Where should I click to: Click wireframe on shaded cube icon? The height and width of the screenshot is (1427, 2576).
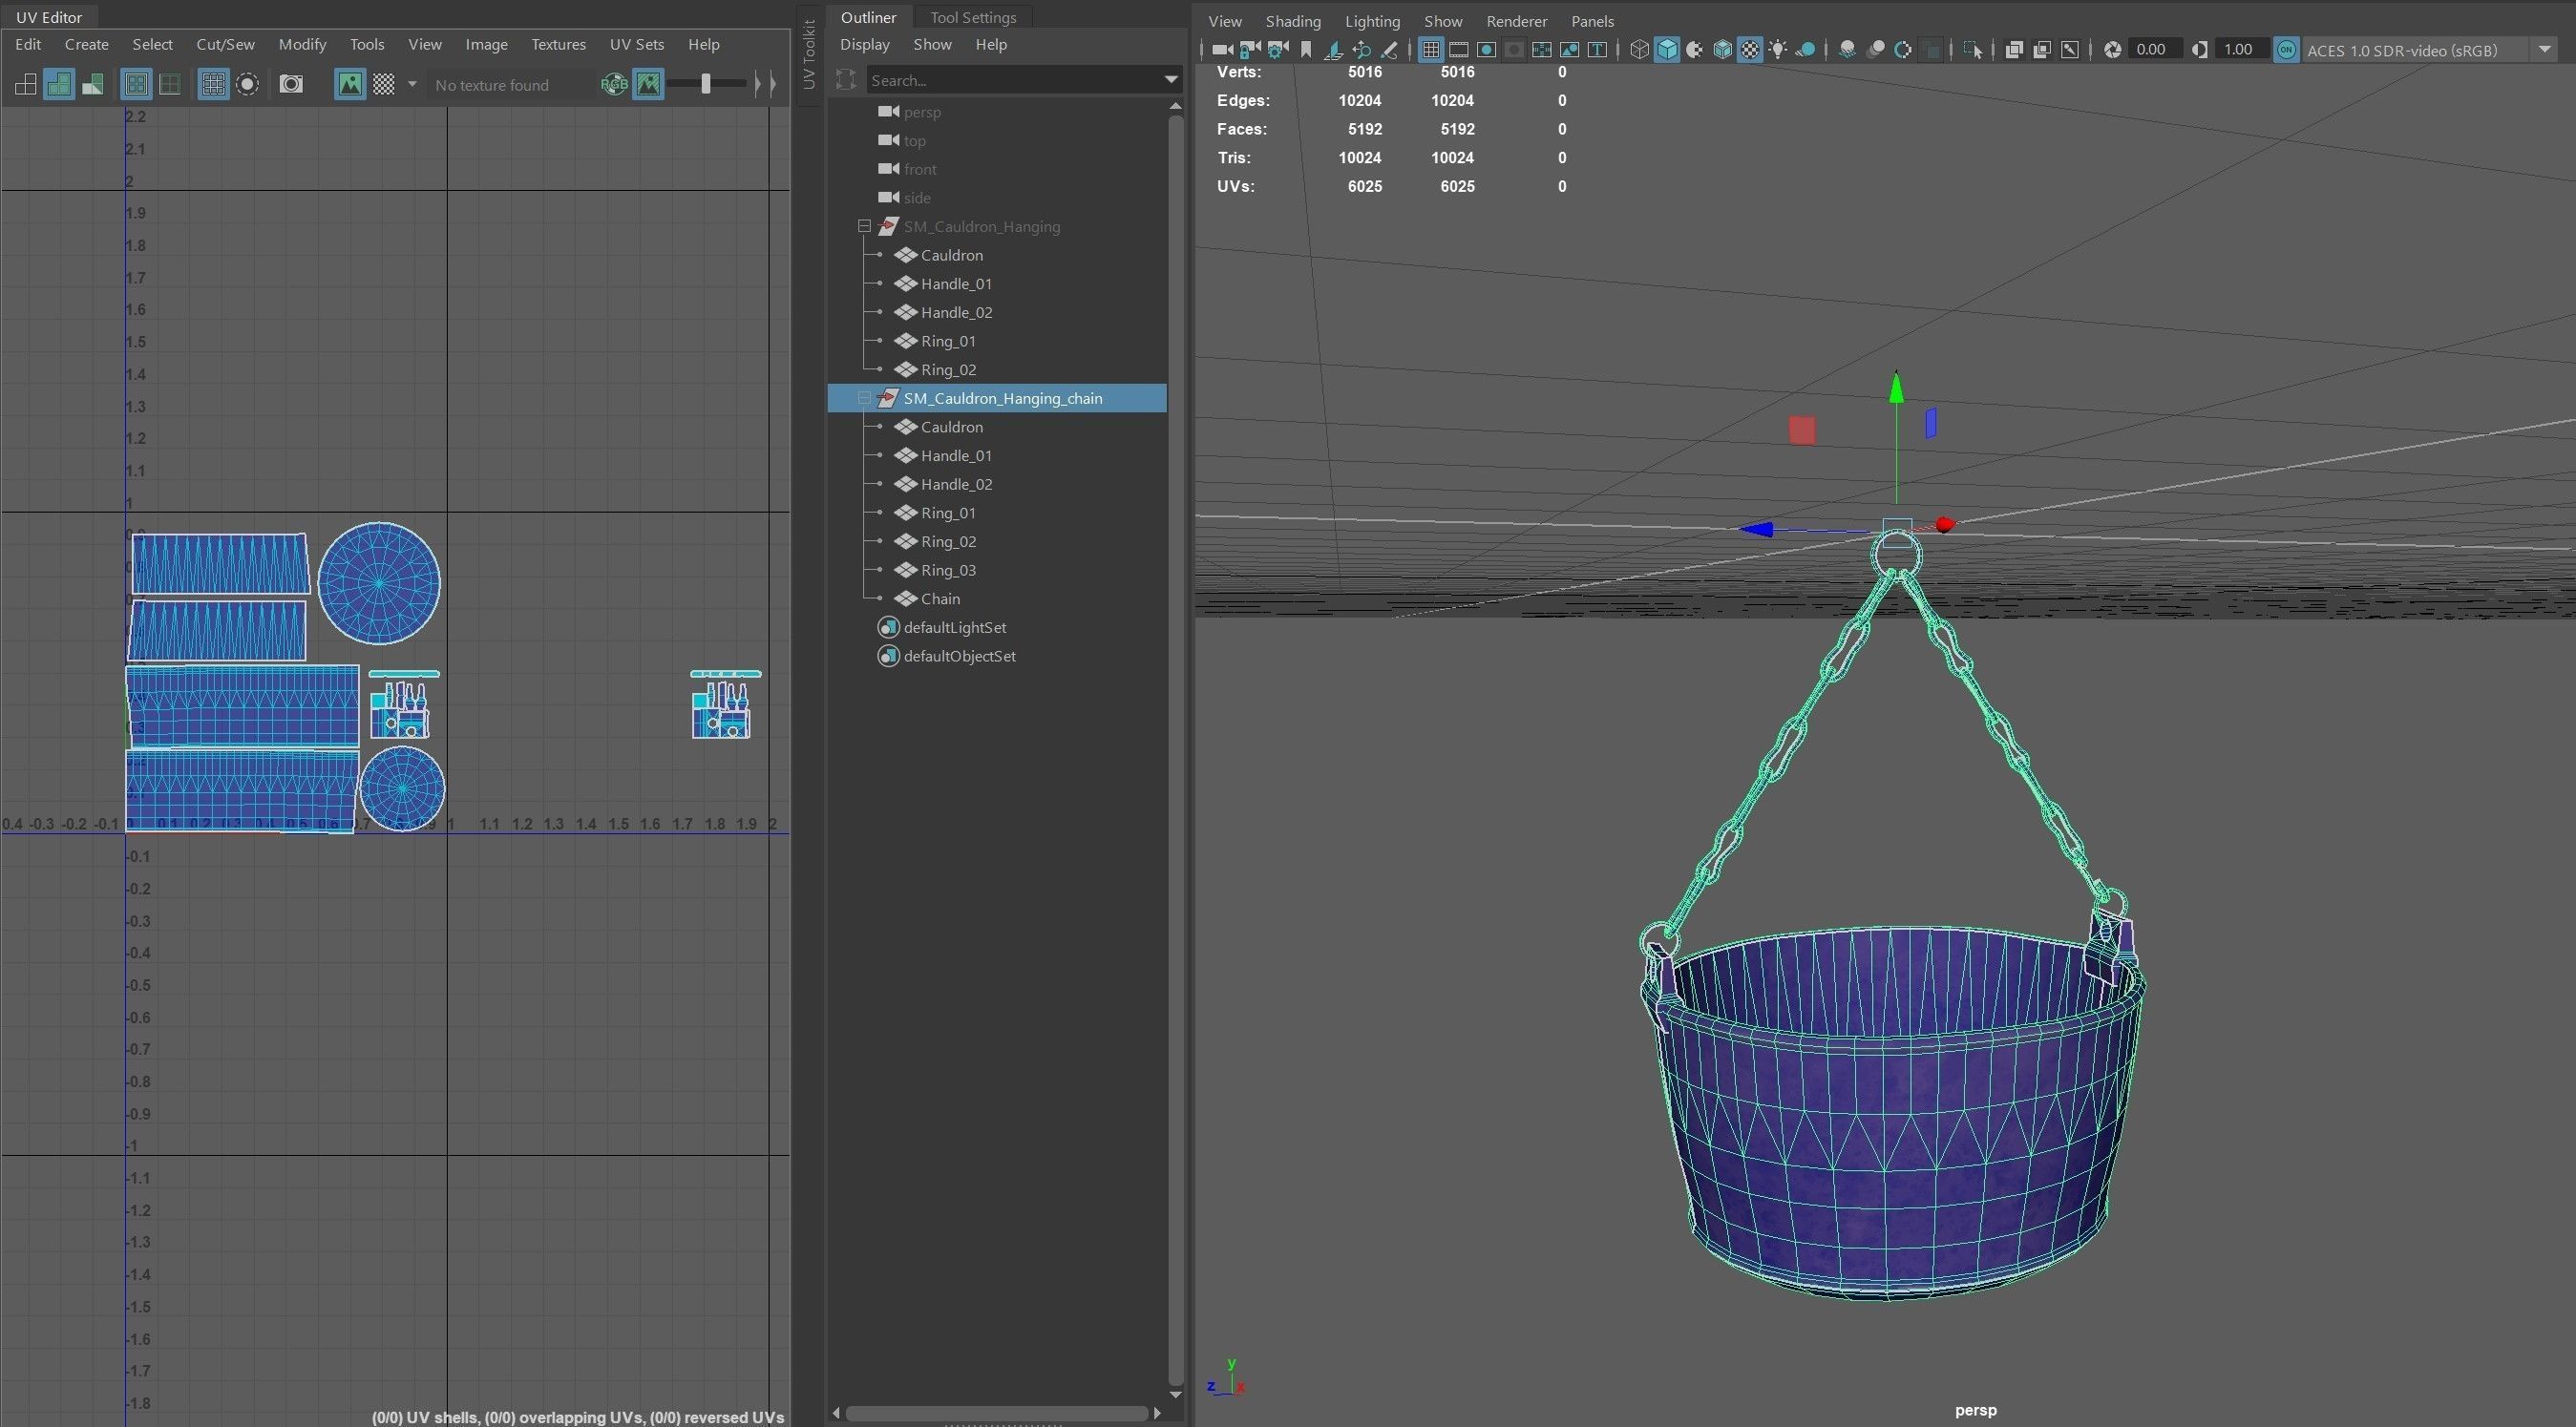1723,49
